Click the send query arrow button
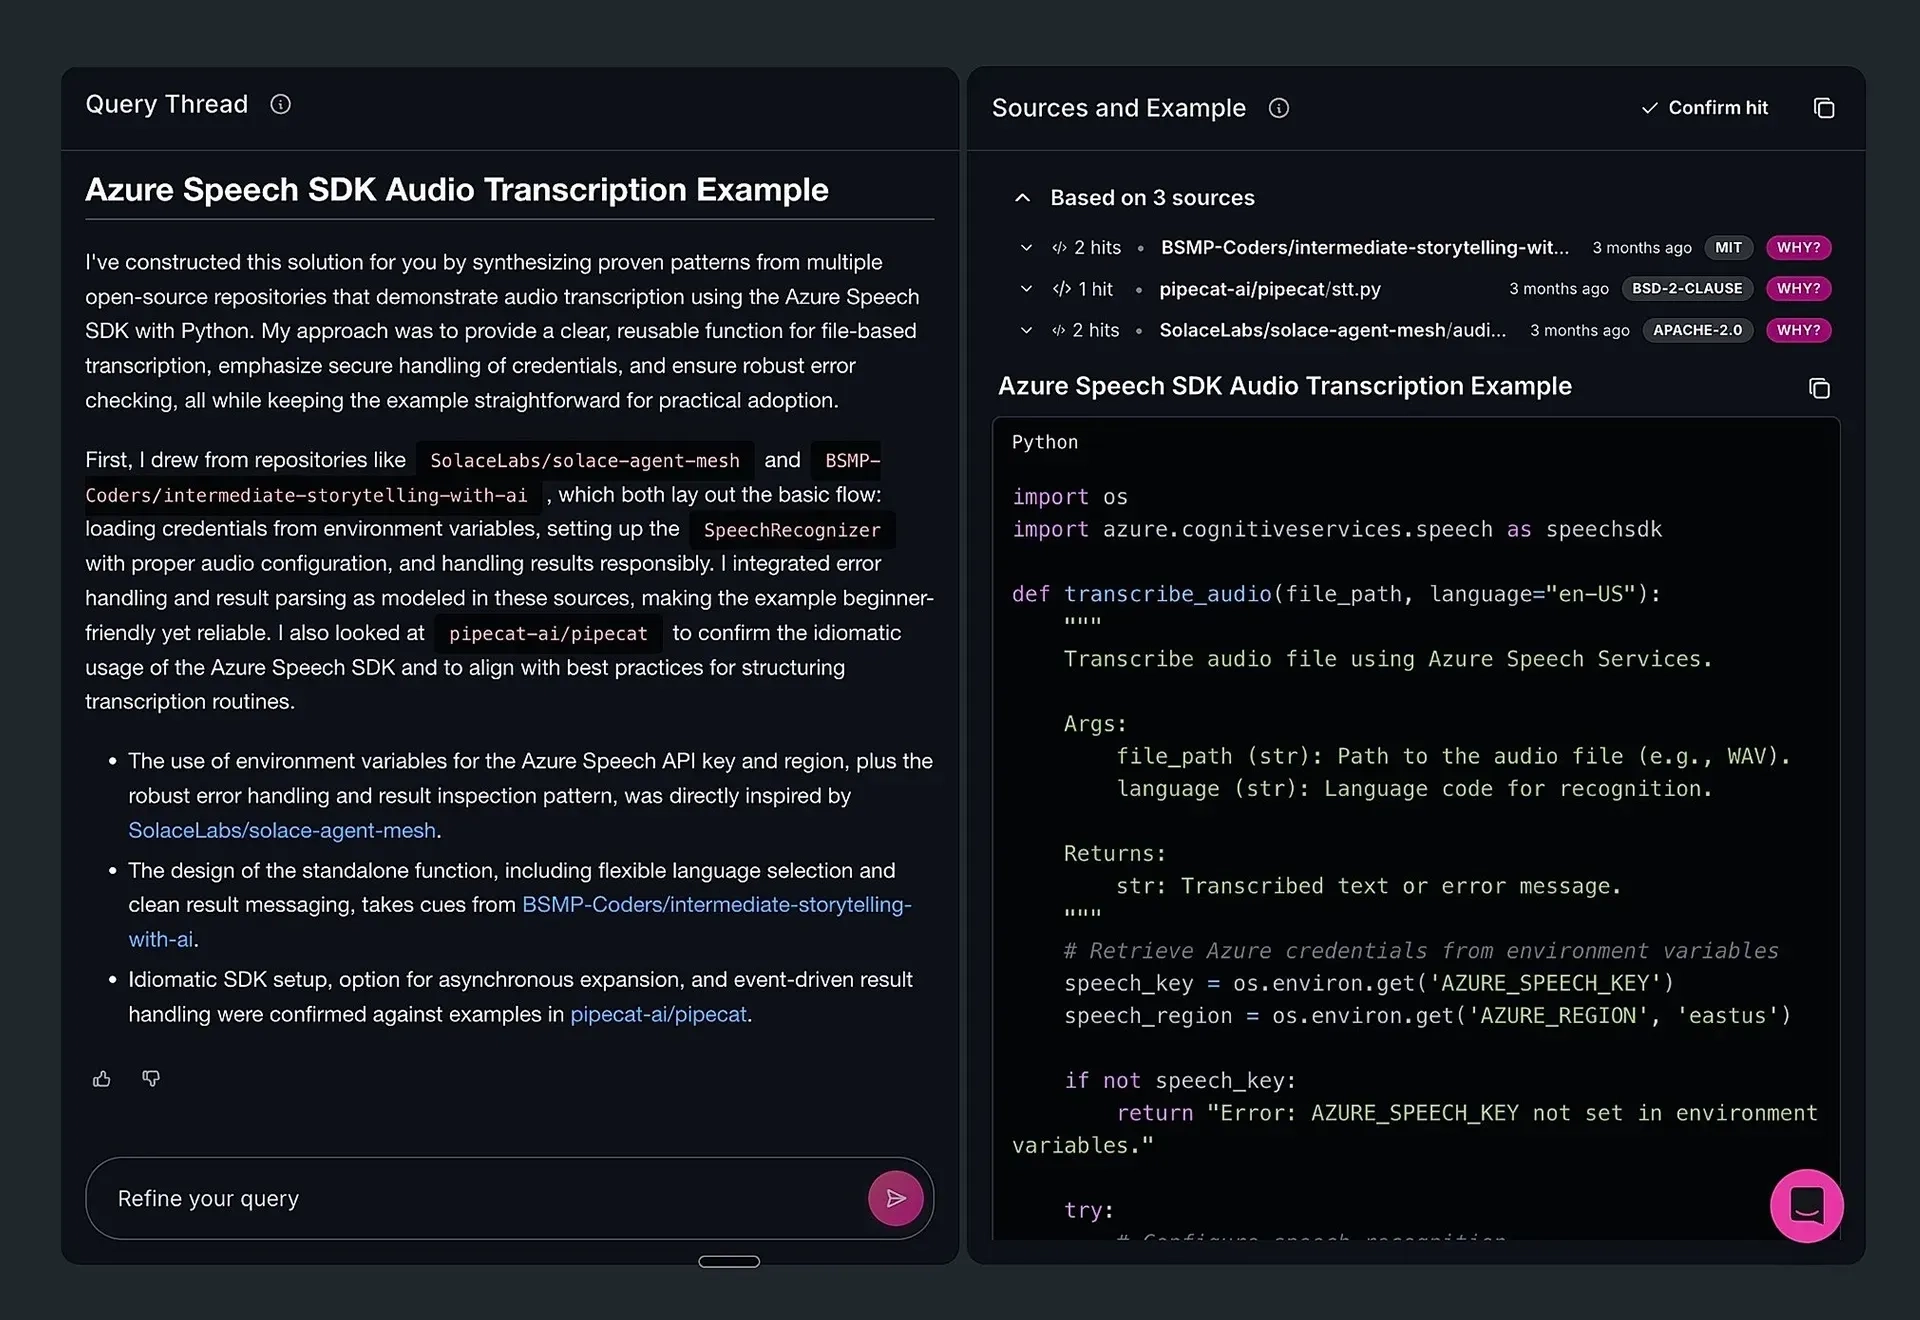Viewport: 1920px width, 1320px height. tap(895, 1198)
